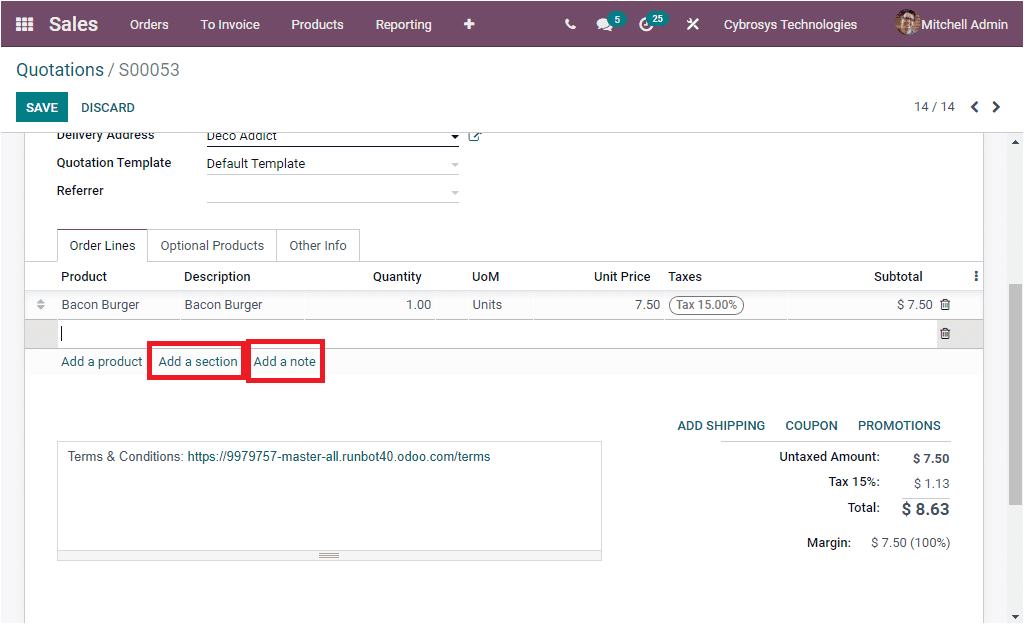Click the drag handle beside Bacon Burger
The image size is (1024, 624).
click(39, 304)
